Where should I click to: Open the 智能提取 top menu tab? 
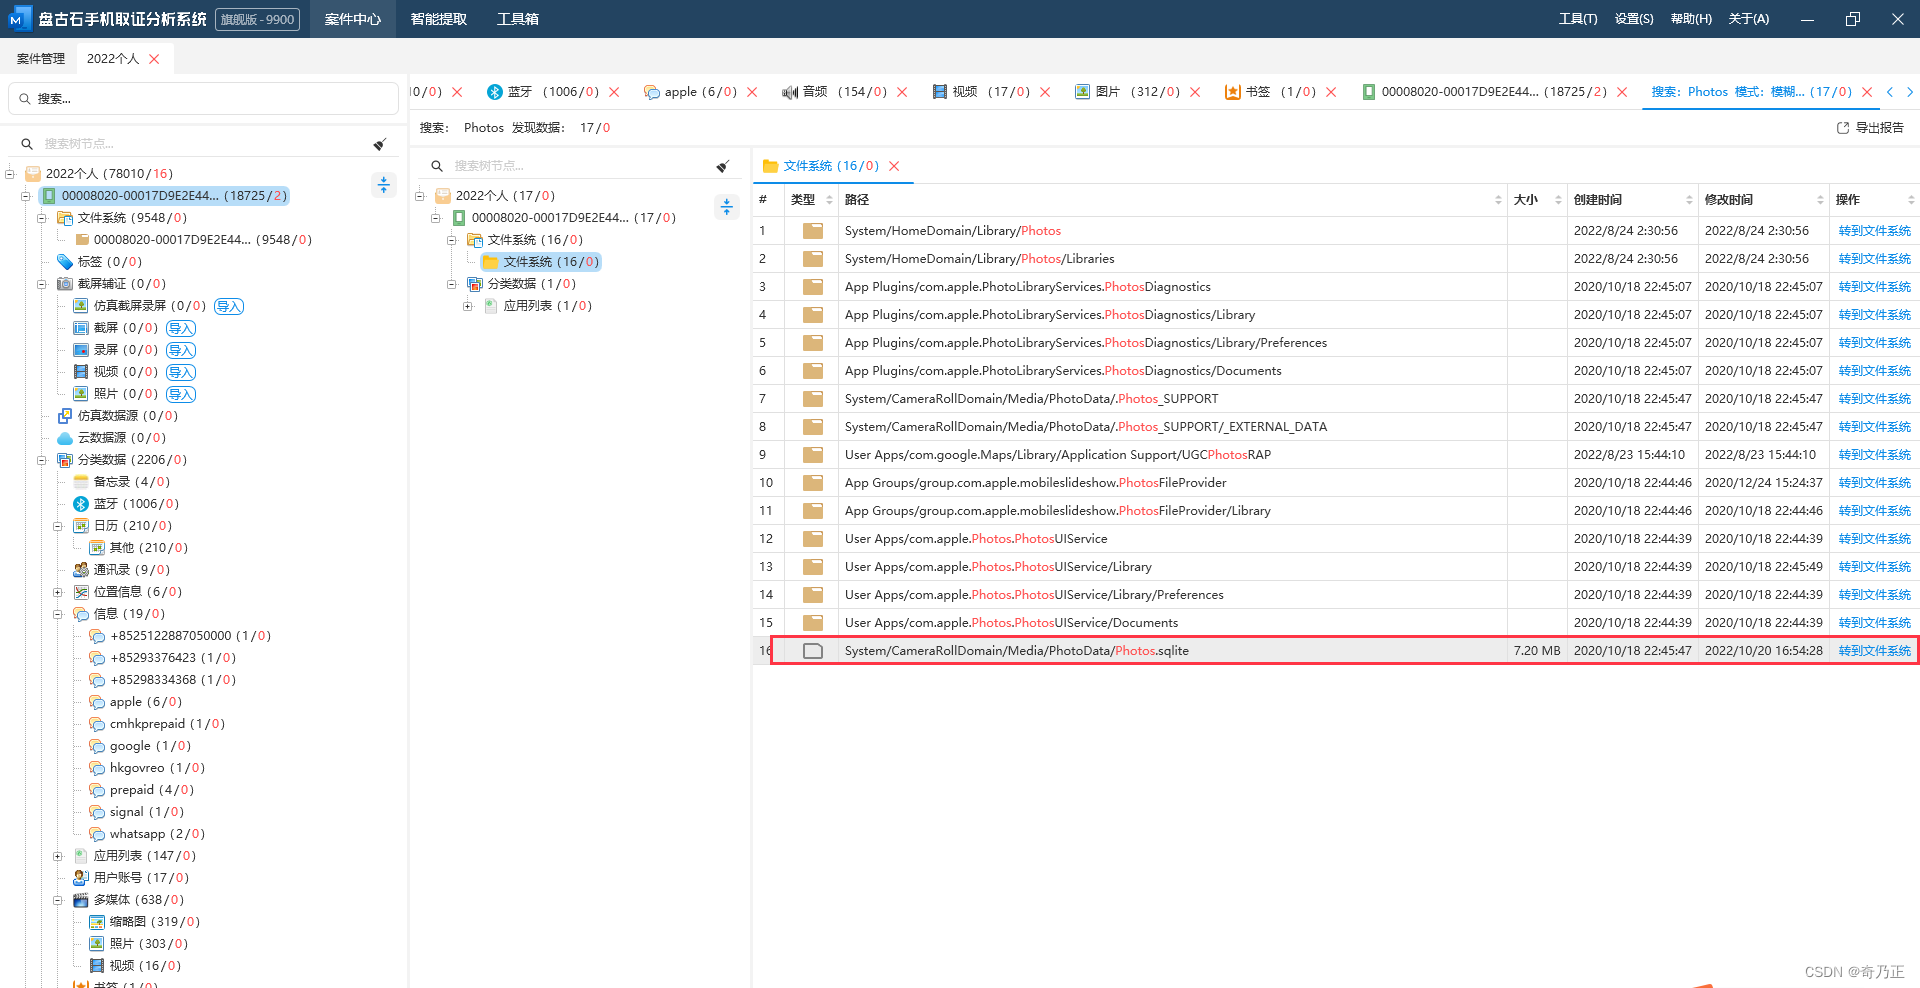439,19
